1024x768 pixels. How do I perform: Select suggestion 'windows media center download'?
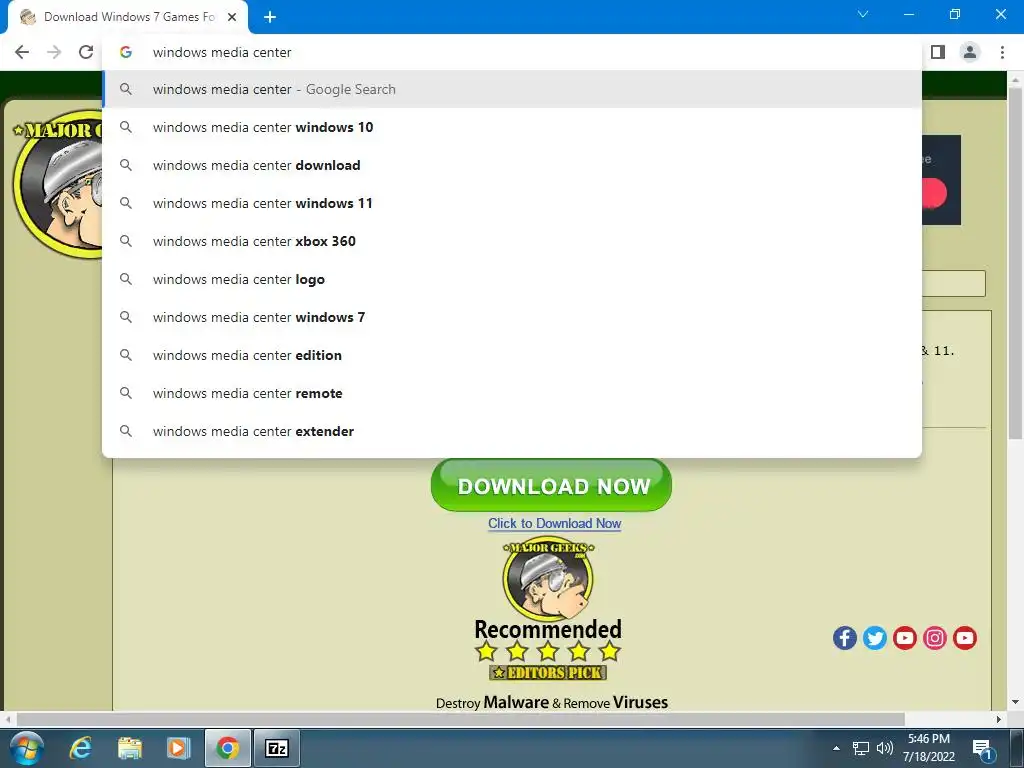click(512, 165)
